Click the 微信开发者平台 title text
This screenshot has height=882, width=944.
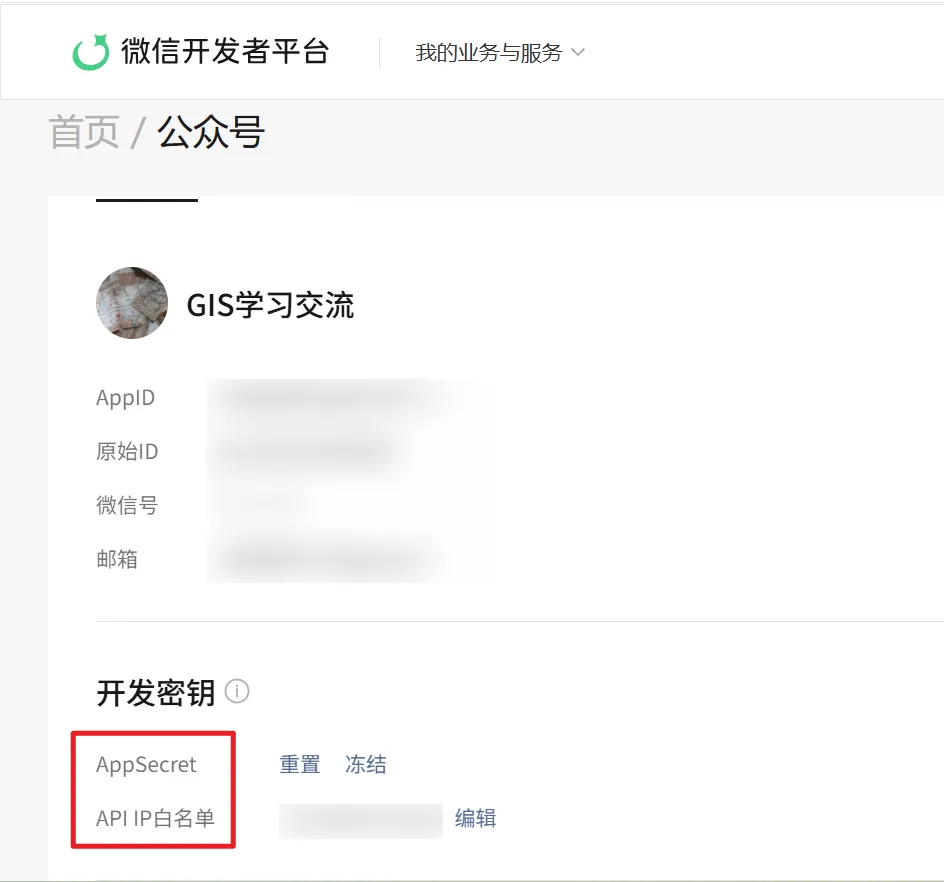point(225,51)
